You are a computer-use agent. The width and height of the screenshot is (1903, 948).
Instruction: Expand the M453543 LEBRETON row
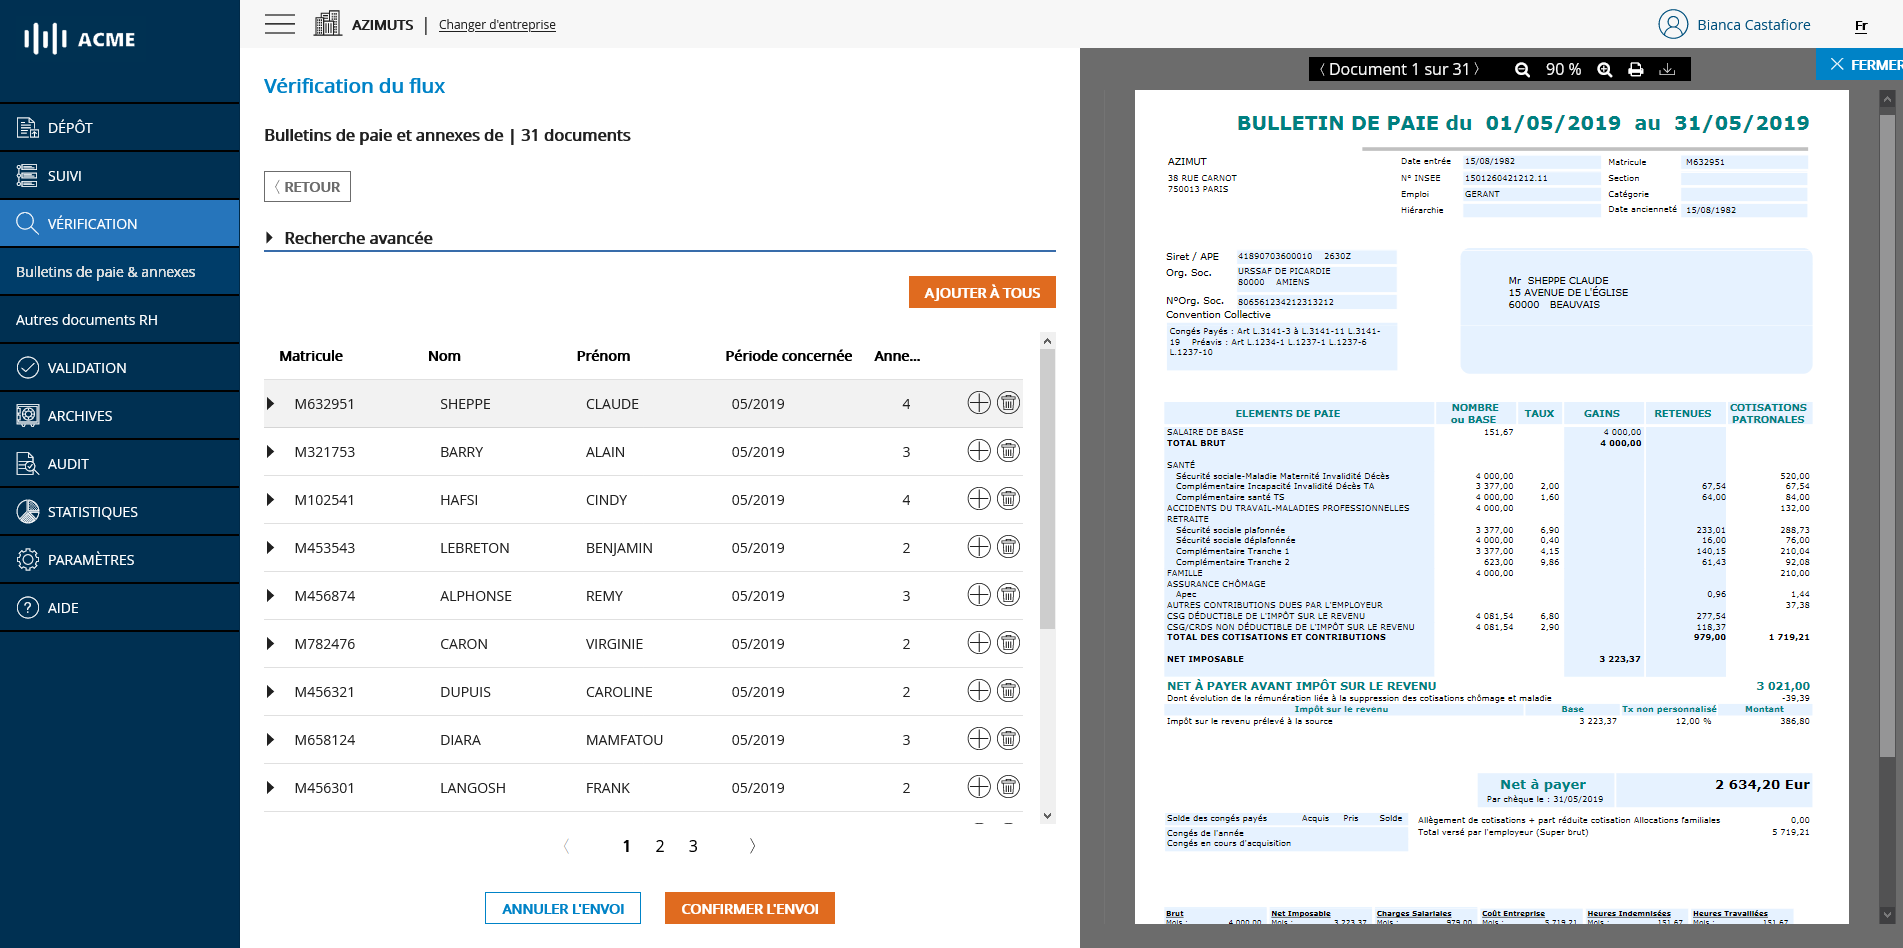click(270, 548)
